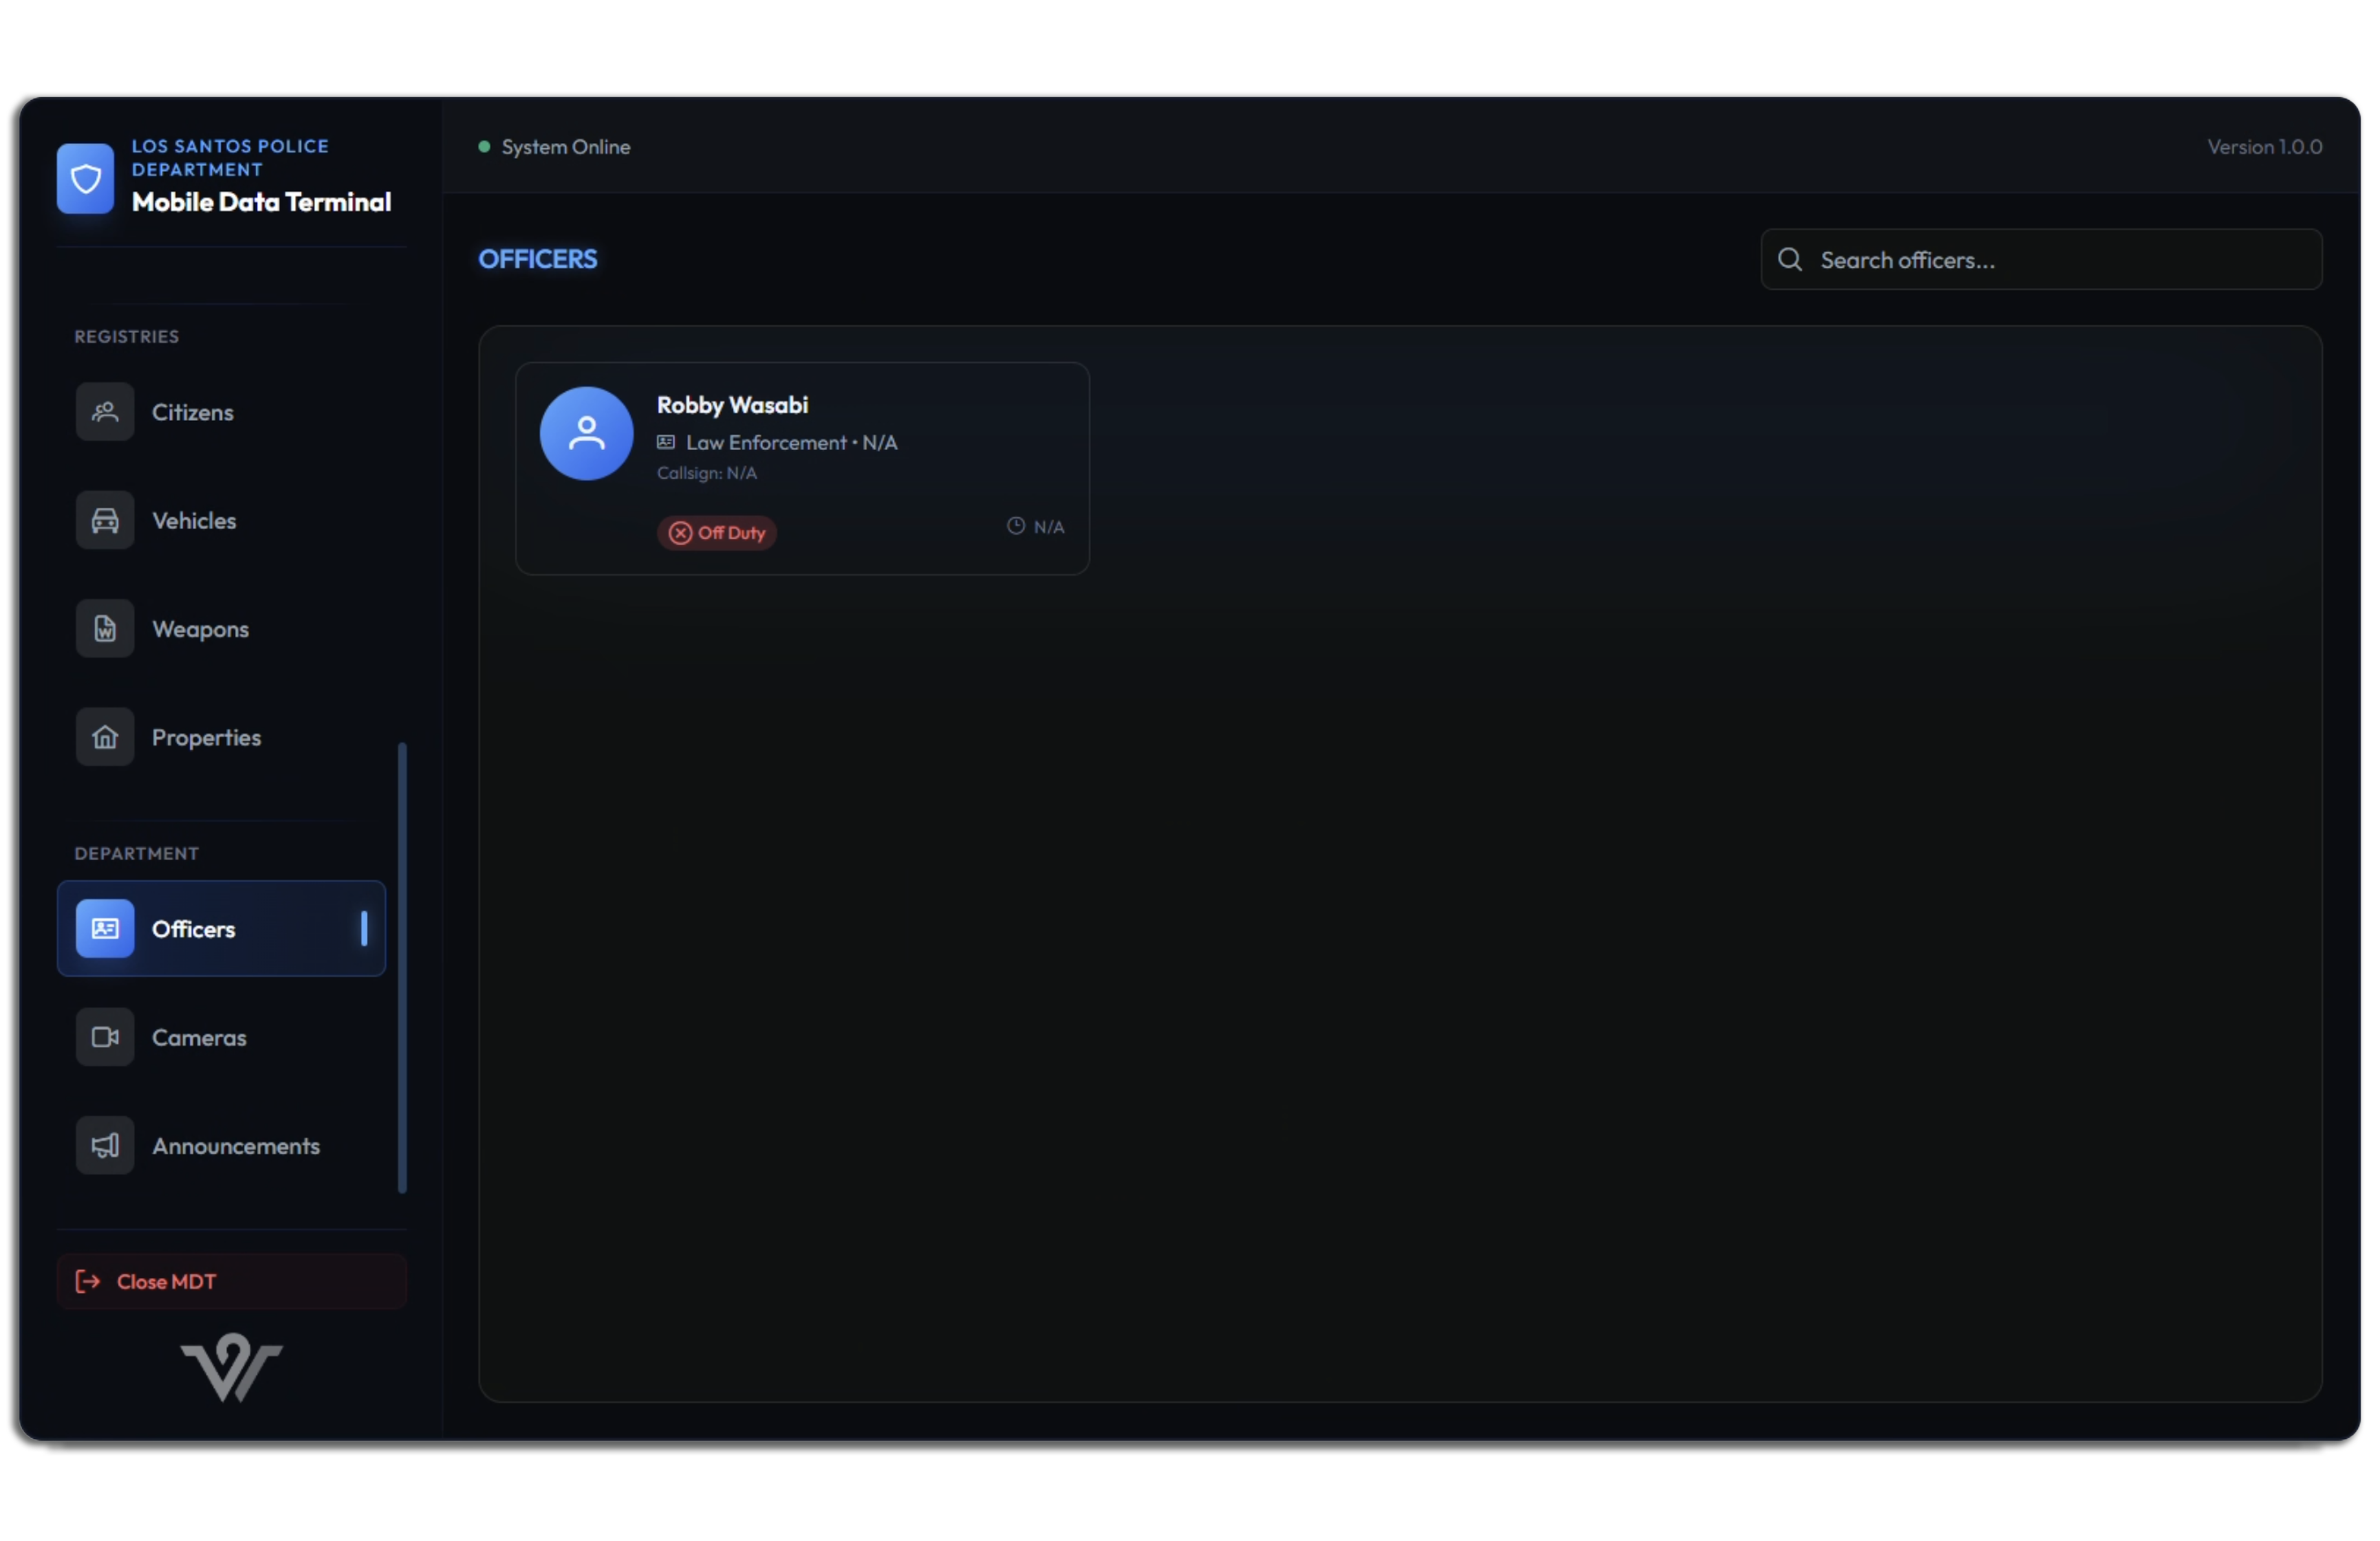Open the Weapons menu label
The height and width of the screenshot is (1541, 2380).
tap(201, 629)
